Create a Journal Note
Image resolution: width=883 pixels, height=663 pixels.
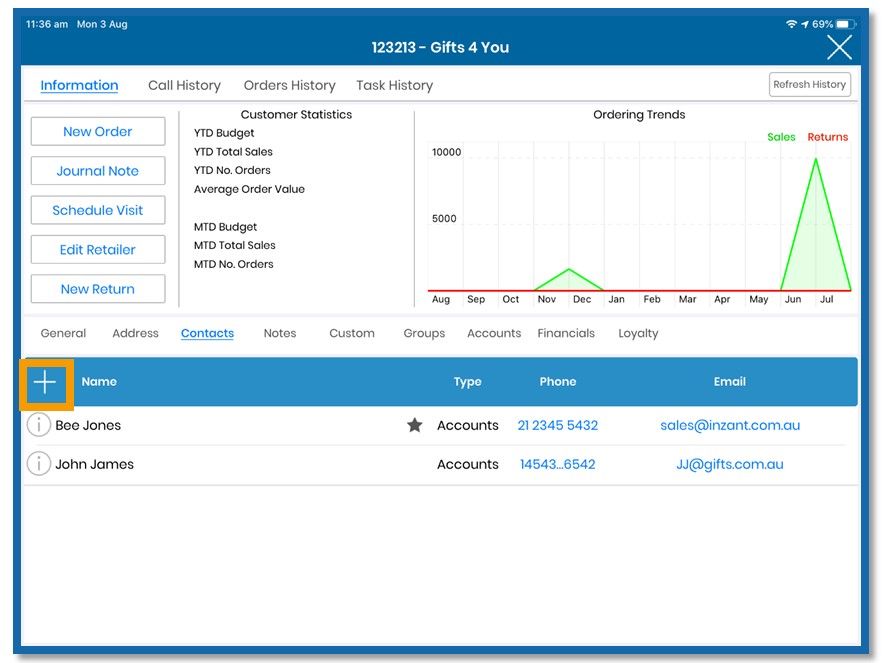(98, 171)
